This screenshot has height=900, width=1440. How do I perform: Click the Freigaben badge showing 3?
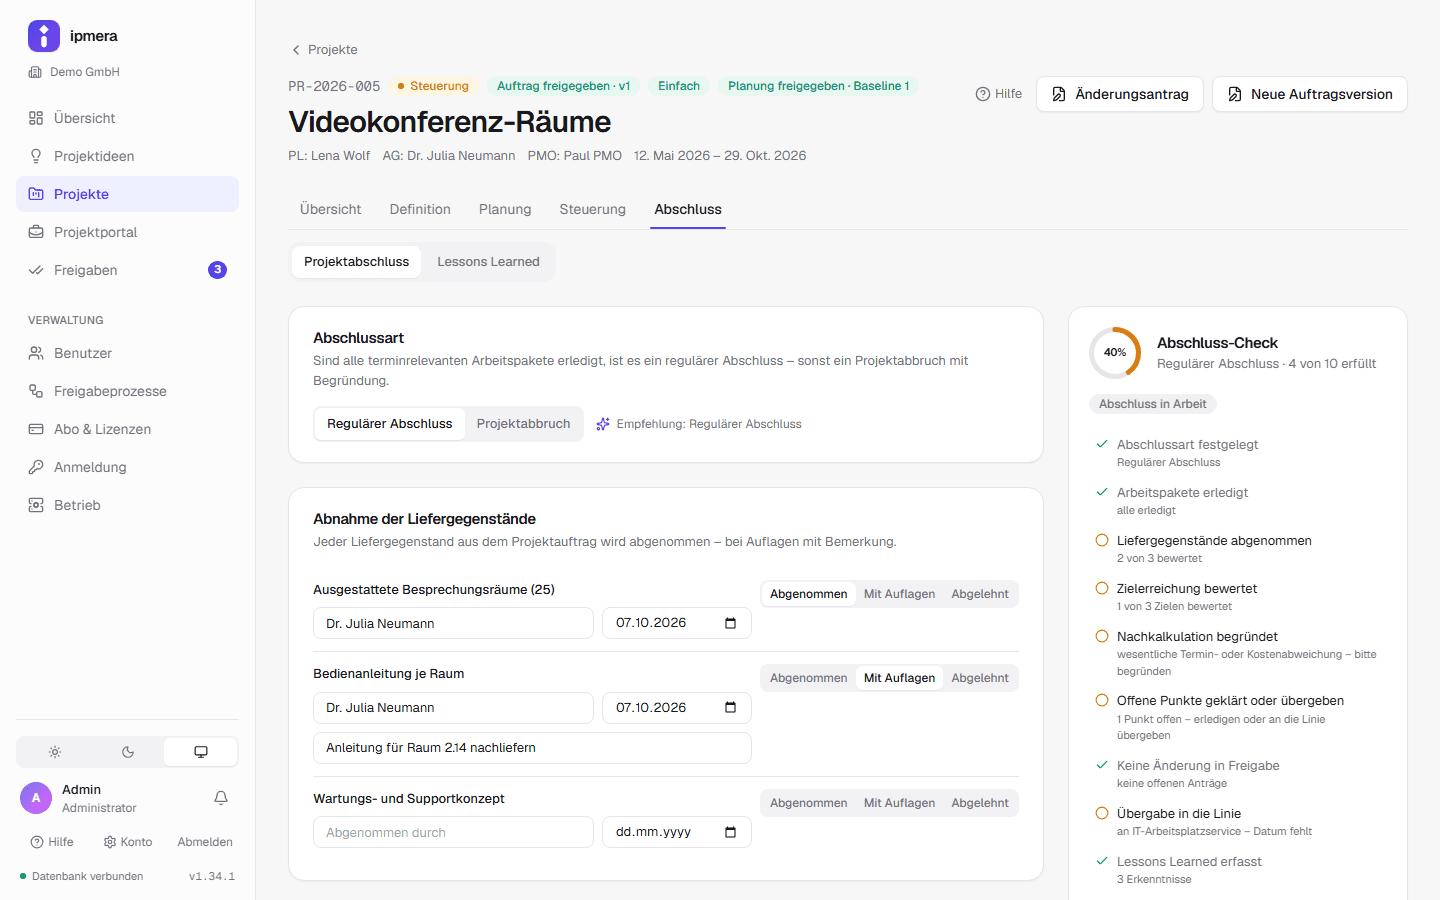coord(217,270)
